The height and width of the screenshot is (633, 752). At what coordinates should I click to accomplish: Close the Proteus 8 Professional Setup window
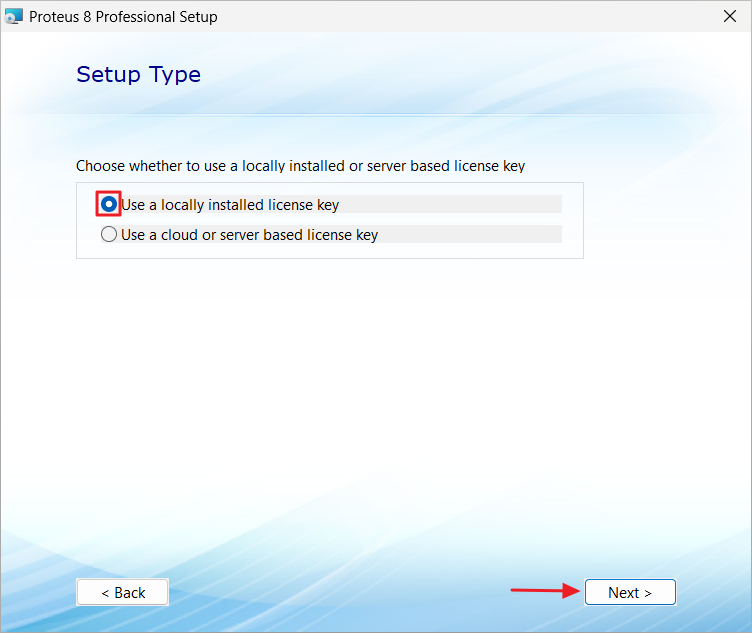click(730, 16)
